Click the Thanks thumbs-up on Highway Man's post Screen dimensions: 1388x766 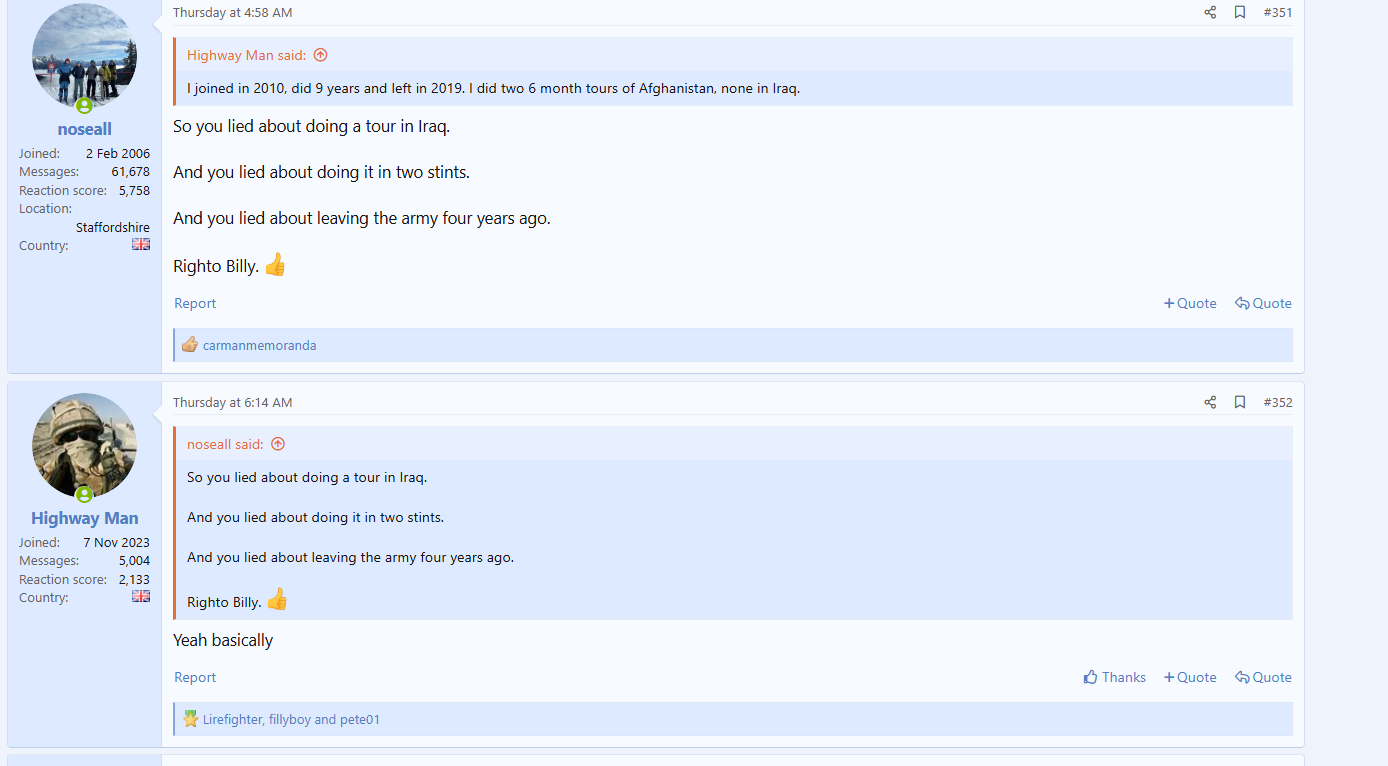[x=1114, y=677]
